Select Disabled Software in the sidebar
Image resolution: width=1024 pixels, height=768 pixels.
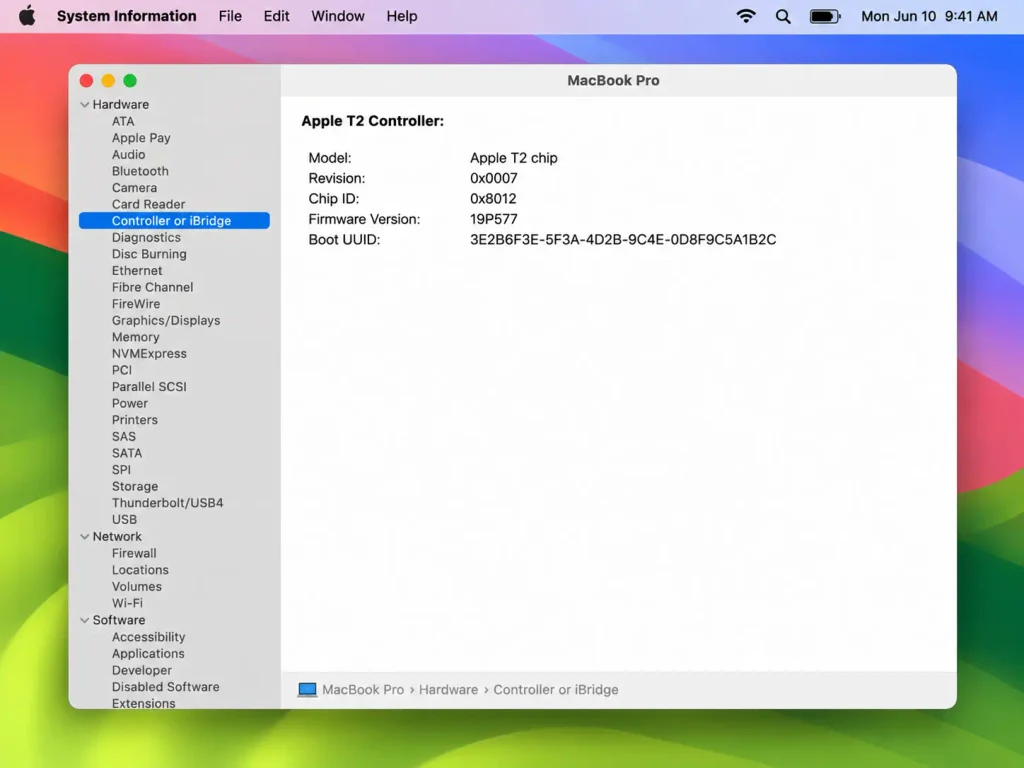pyautogui.click(x=165, y=687)
